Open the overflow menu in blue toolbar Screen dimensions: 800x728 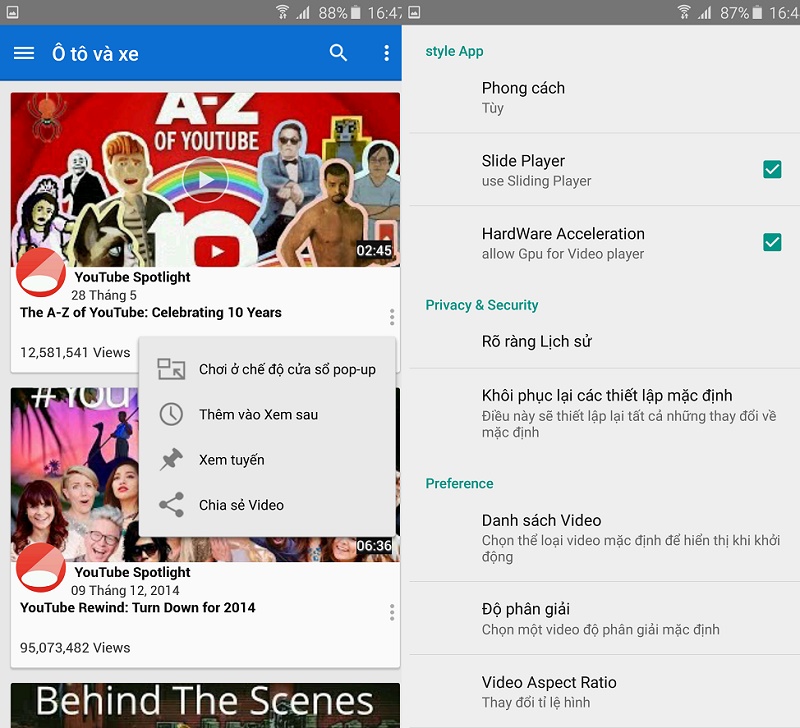pos(387,53)
